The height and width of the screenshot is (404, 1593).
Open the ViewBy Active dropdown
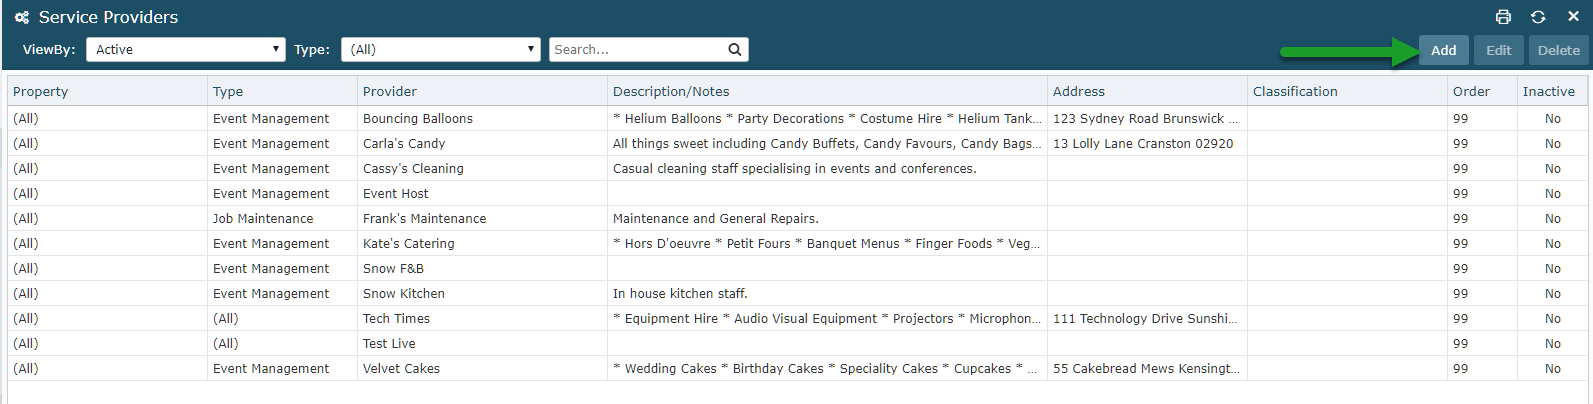(x=186, y=50)
